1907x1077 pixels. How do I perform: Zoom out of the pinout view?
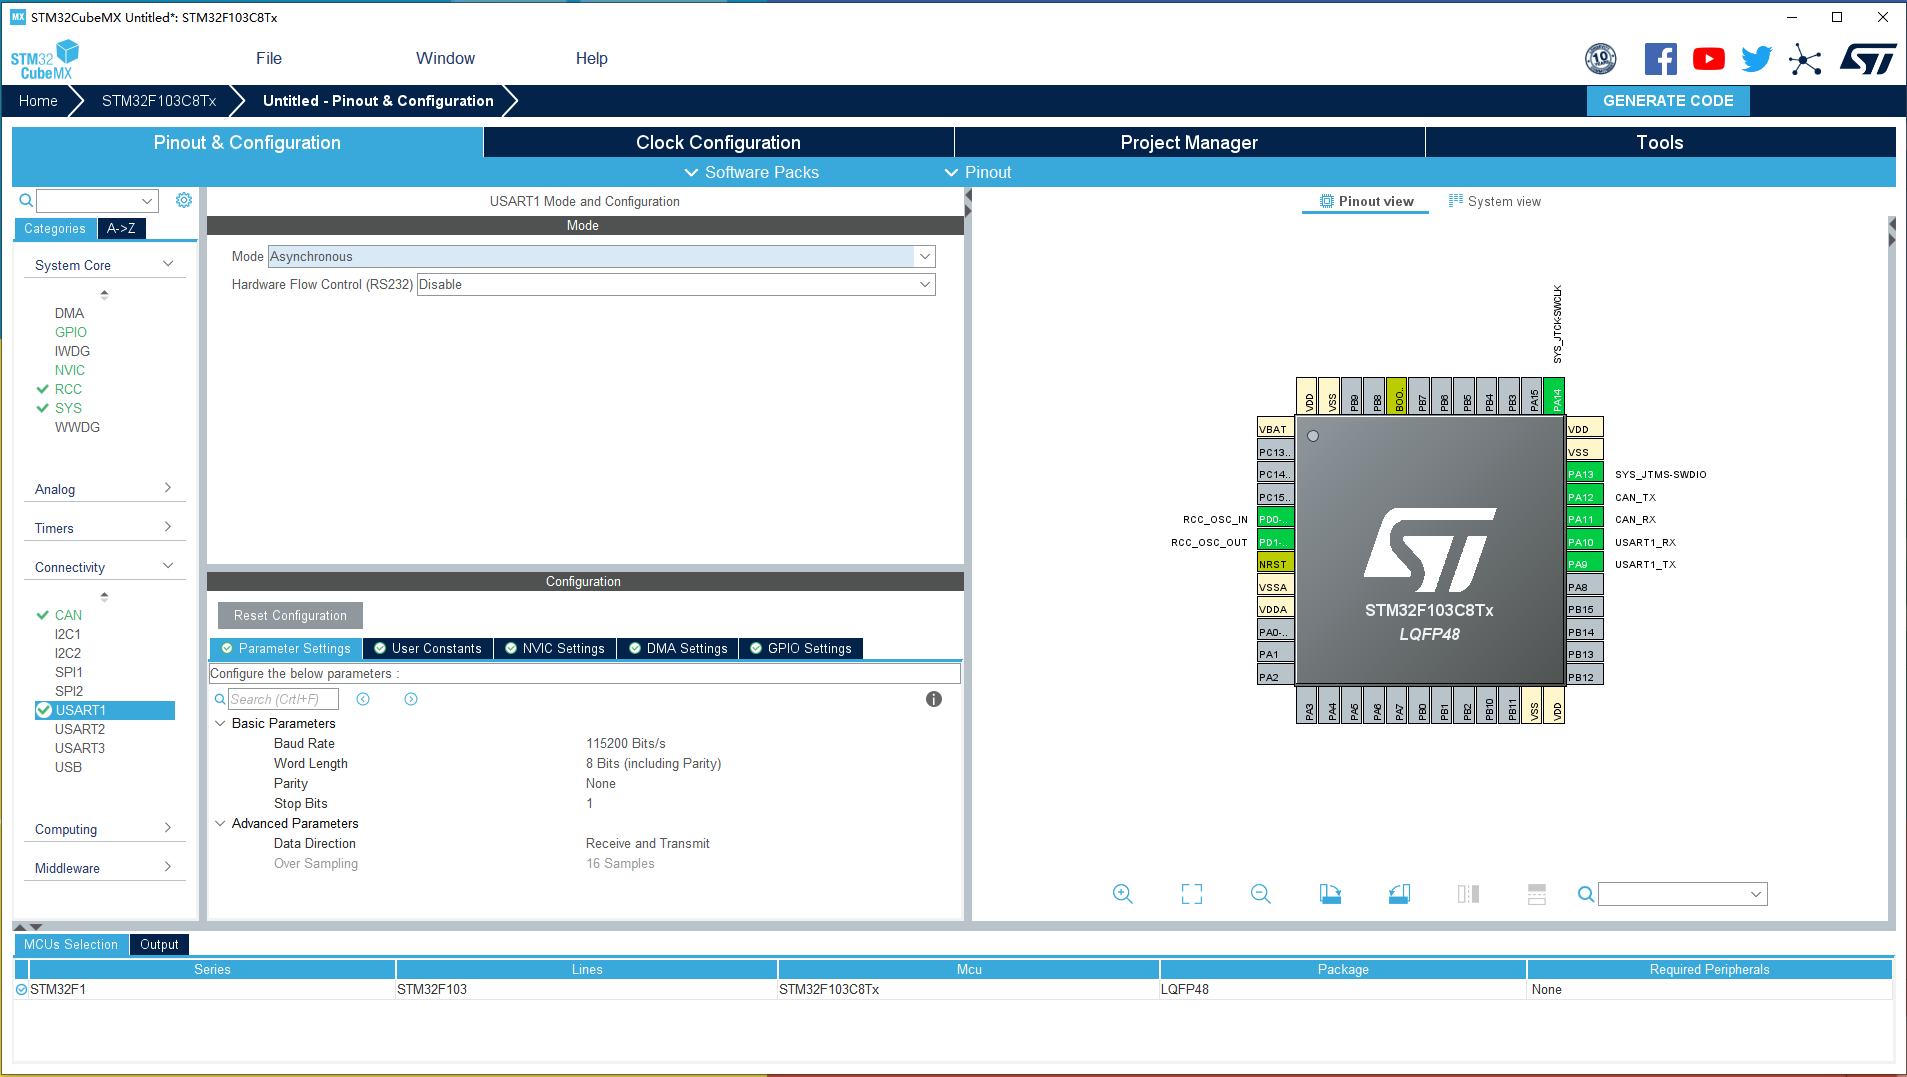(x=1261, y=893)
